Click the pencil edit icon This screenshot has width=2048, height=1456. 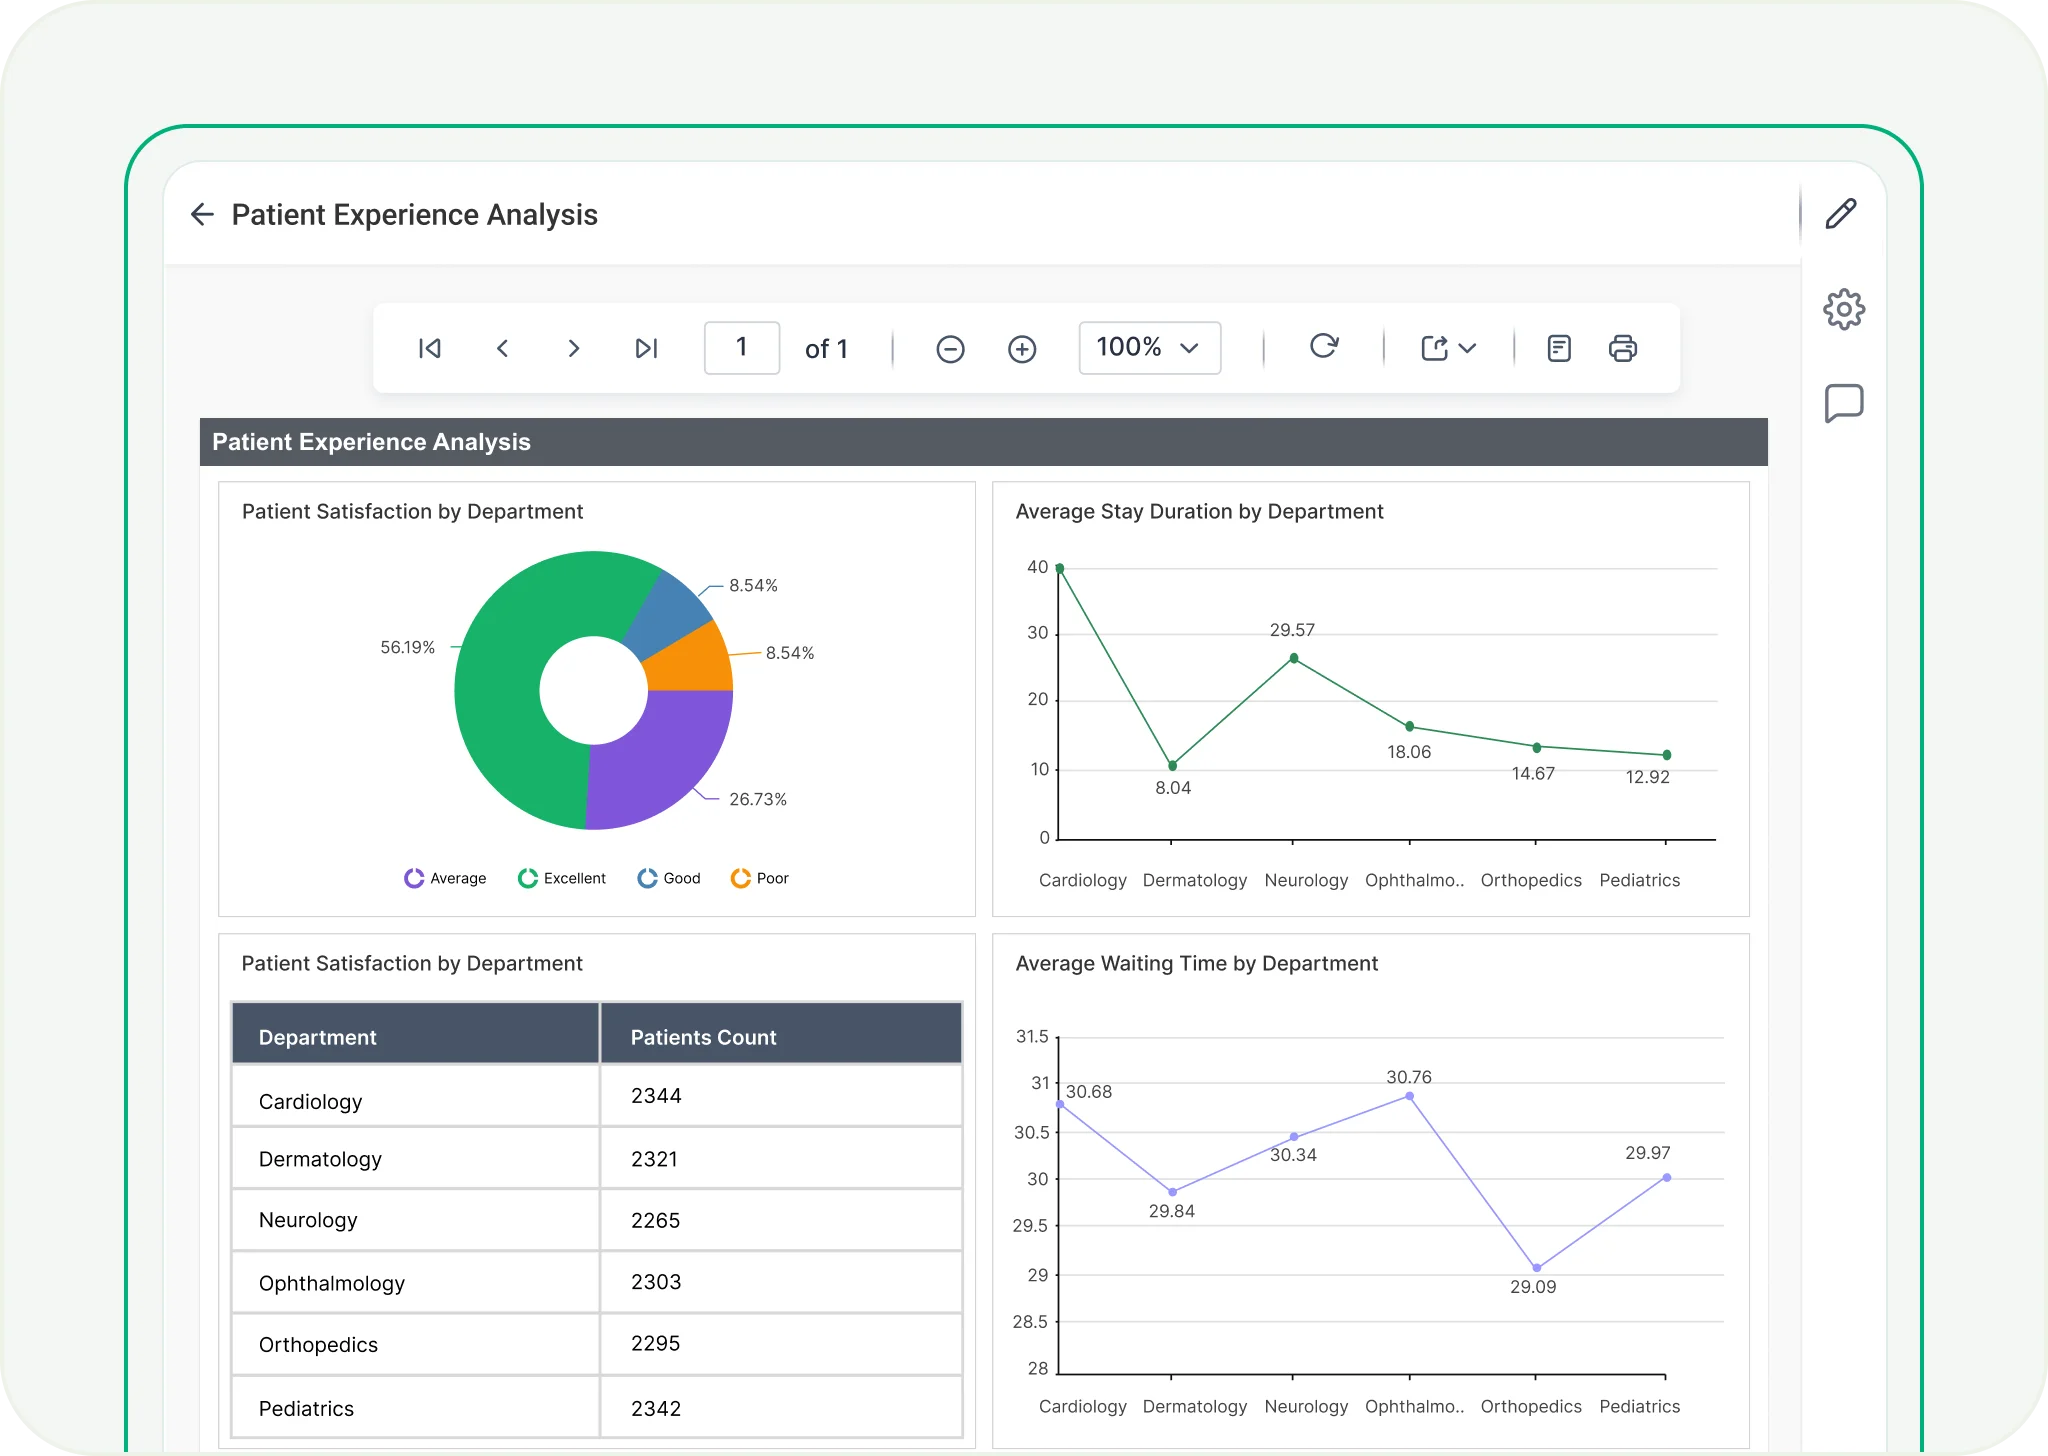pos(1841,214)
